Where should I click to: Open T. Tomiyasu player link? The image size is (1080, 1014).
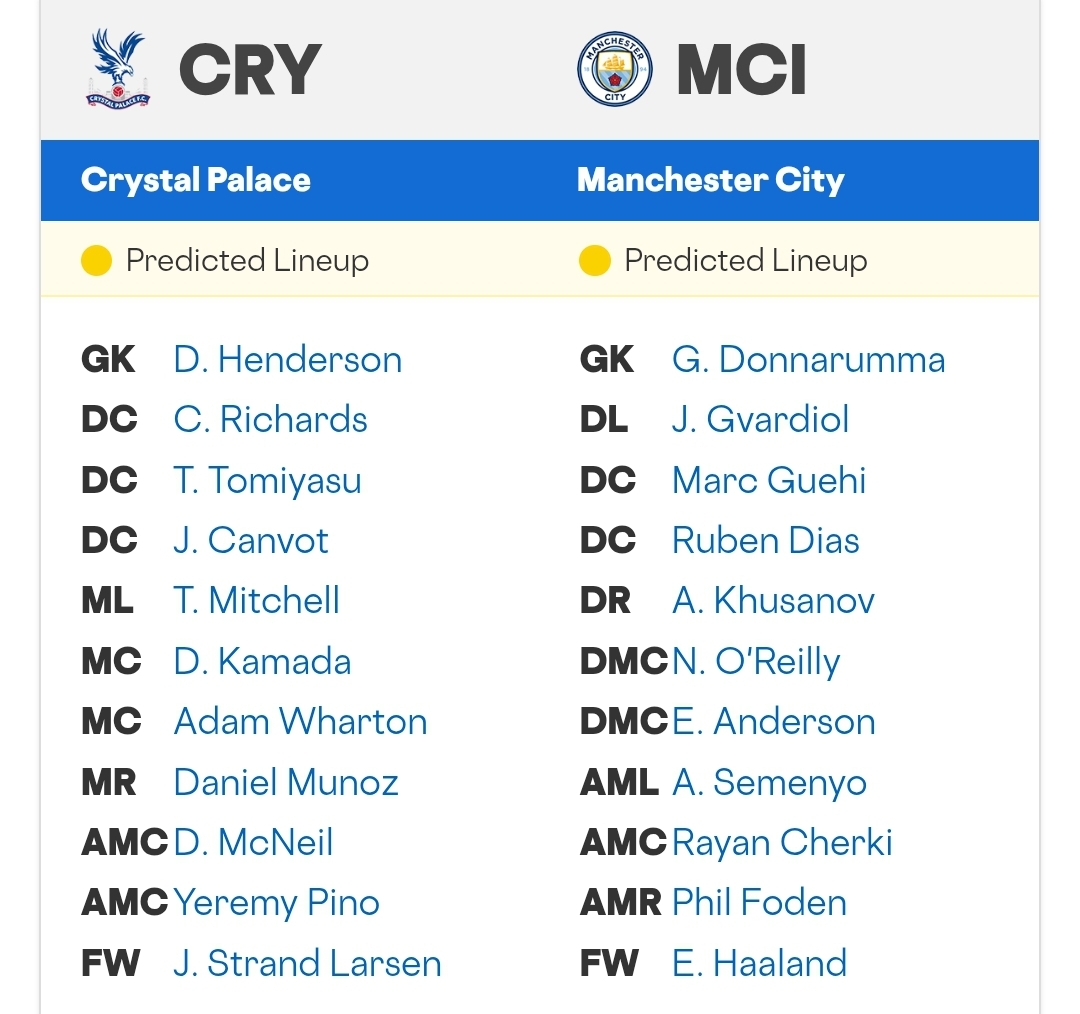pos(267,480)
